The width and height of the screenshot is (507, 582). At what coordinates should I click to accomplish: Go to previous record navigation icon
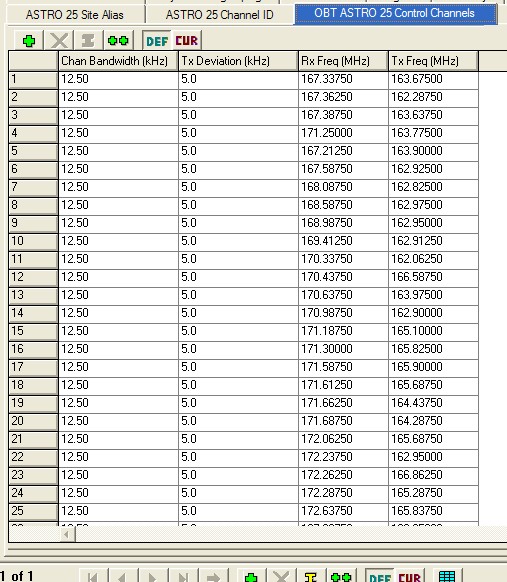point(123,577)
